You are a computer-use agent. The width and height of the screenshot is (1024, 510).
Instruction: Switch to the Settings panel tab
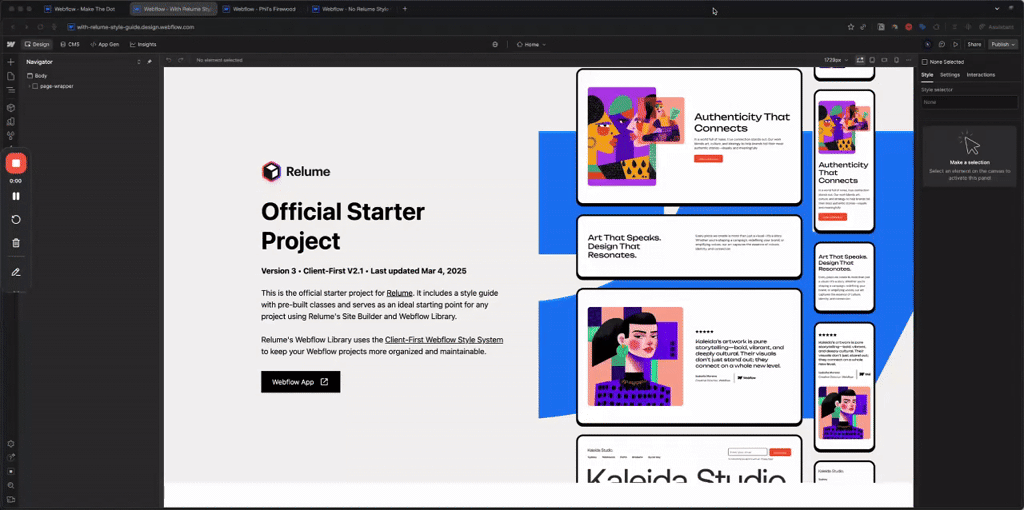pyautogui.click(x=949, y=75)
